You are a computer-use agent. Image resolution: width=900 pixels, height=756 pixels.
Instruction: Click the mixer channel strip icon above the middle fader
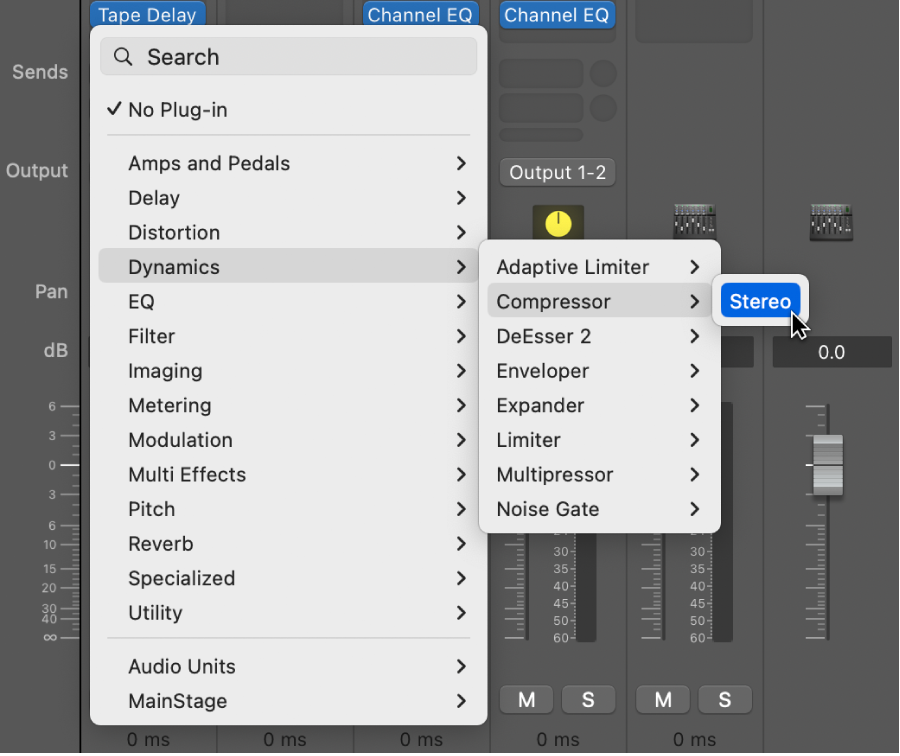point(694,222)
